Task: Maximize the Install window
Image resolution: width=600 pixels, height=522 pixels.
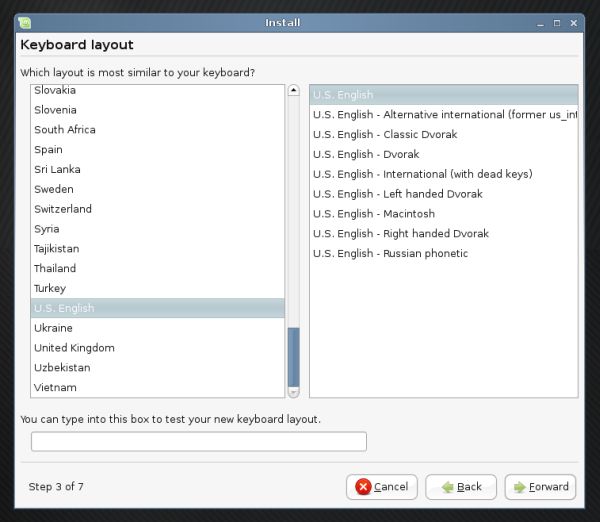Action: pos(557,23)
